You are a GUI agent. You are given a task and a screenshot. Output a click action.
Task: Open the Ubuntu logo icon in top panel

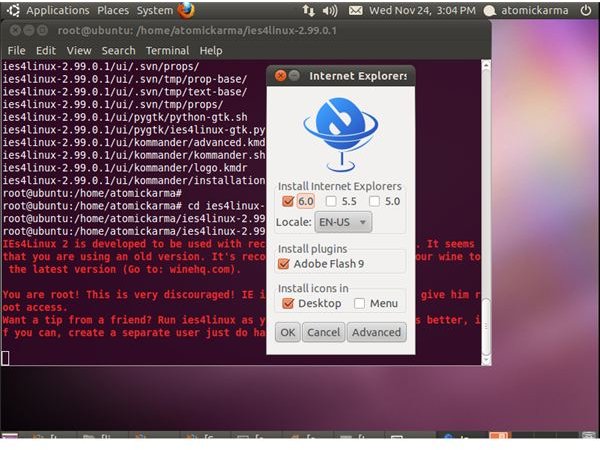click(x=13, y=11)
